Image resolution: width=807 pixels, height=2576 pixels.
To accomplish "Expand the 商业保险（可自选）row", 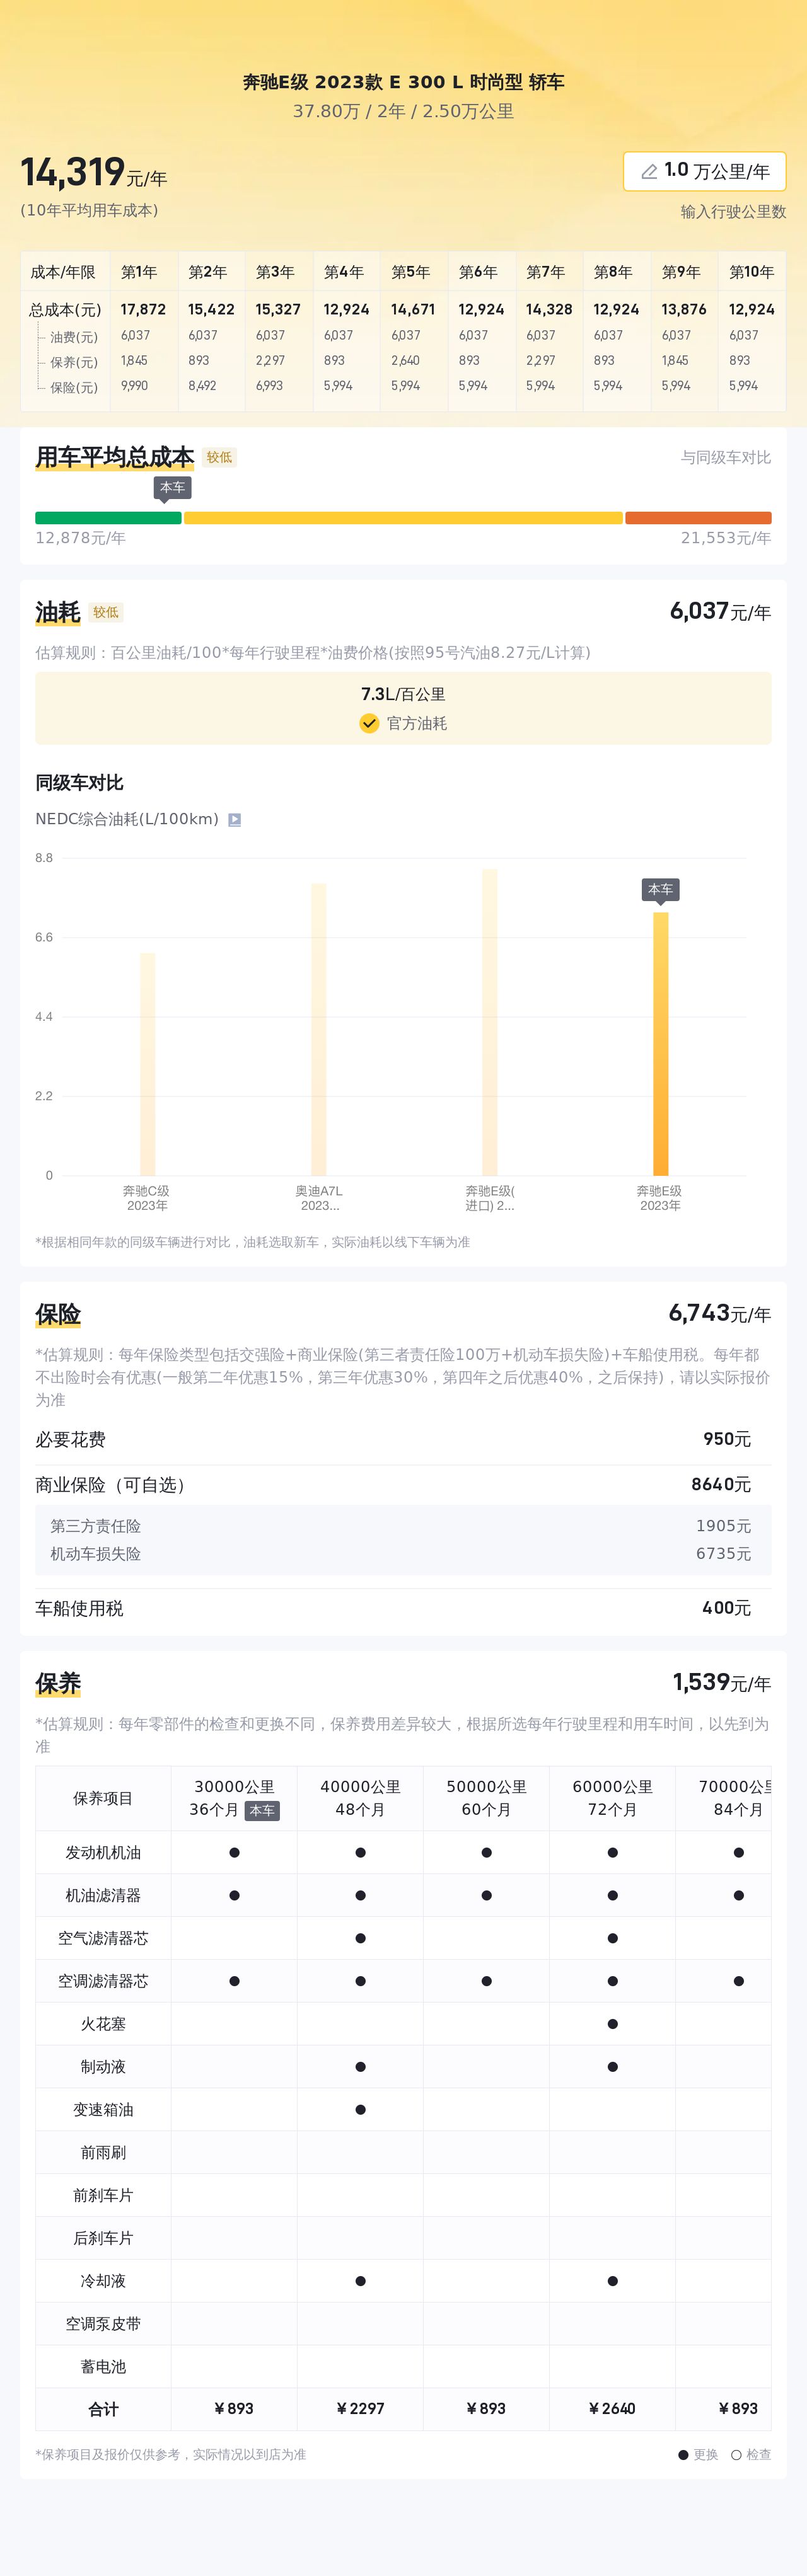I will 403,1485.
